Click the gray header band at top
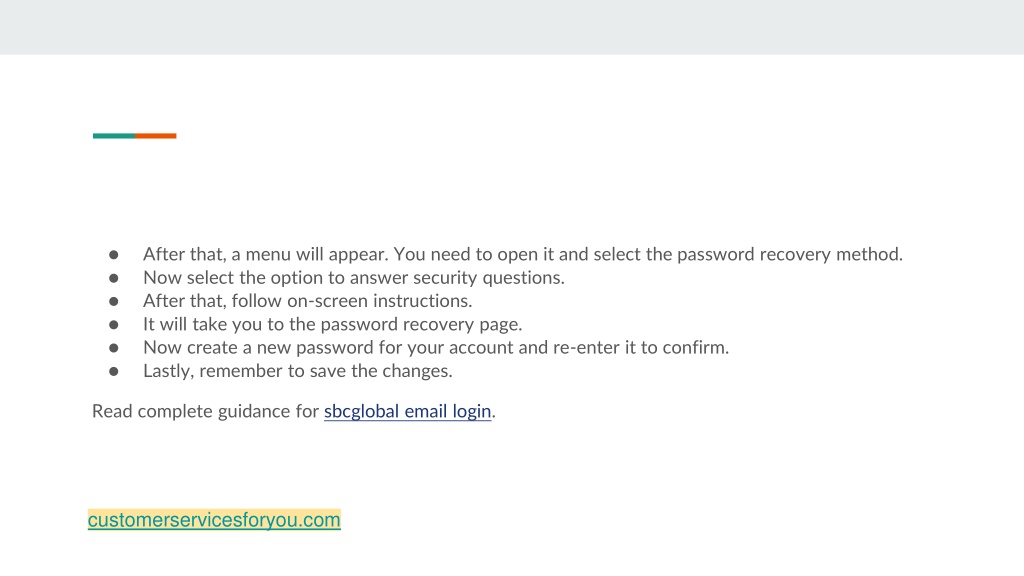1024x576 pixels. 512,27
